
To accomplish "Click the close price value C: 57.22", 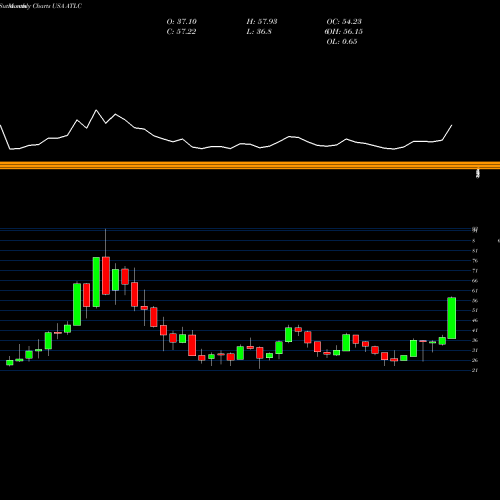I will (181, 32).
